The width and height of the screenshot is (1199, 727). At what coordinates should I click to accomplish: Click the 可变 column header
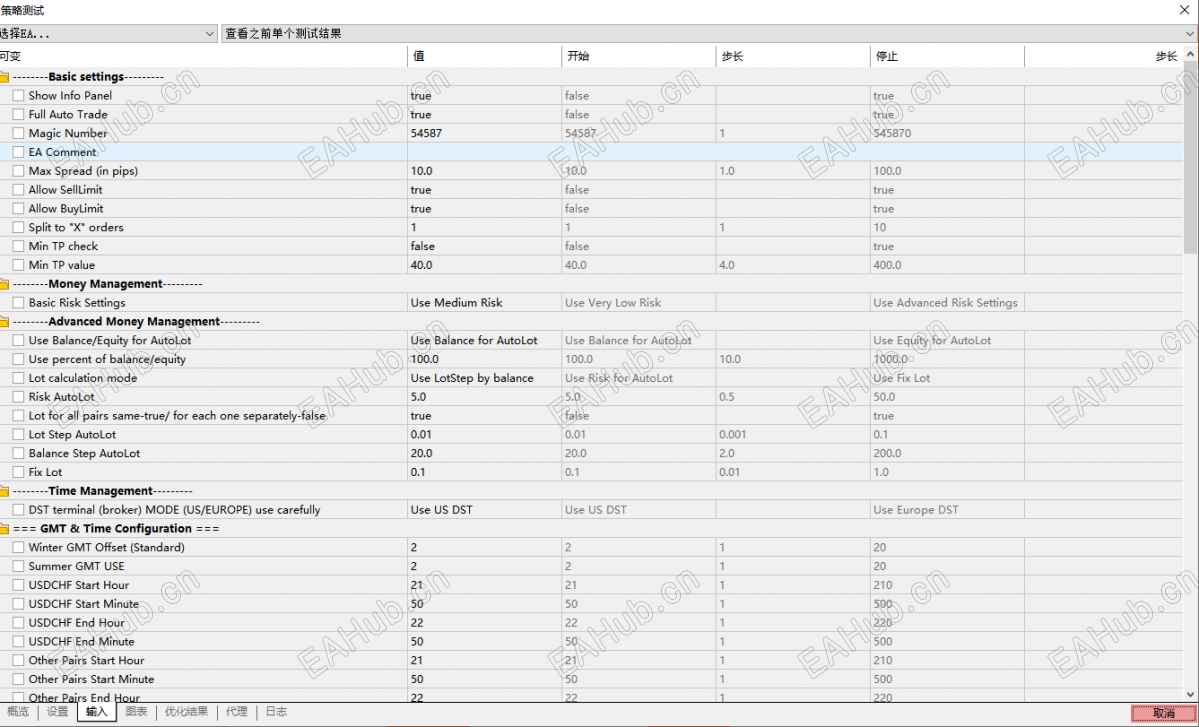coord(203,57)
